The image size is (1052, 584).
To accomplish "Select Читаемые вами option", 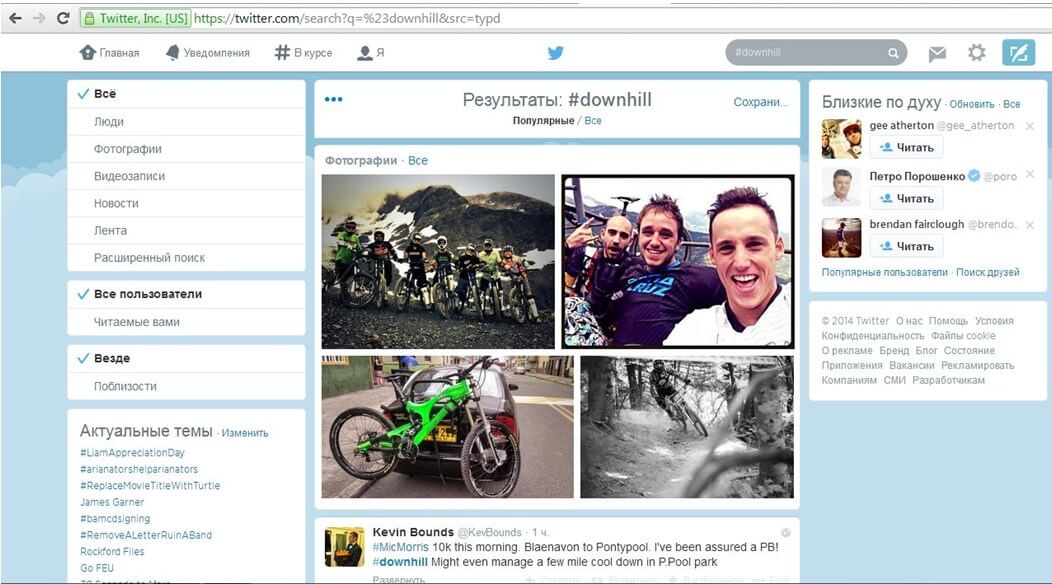I will (x=187, y=322).
